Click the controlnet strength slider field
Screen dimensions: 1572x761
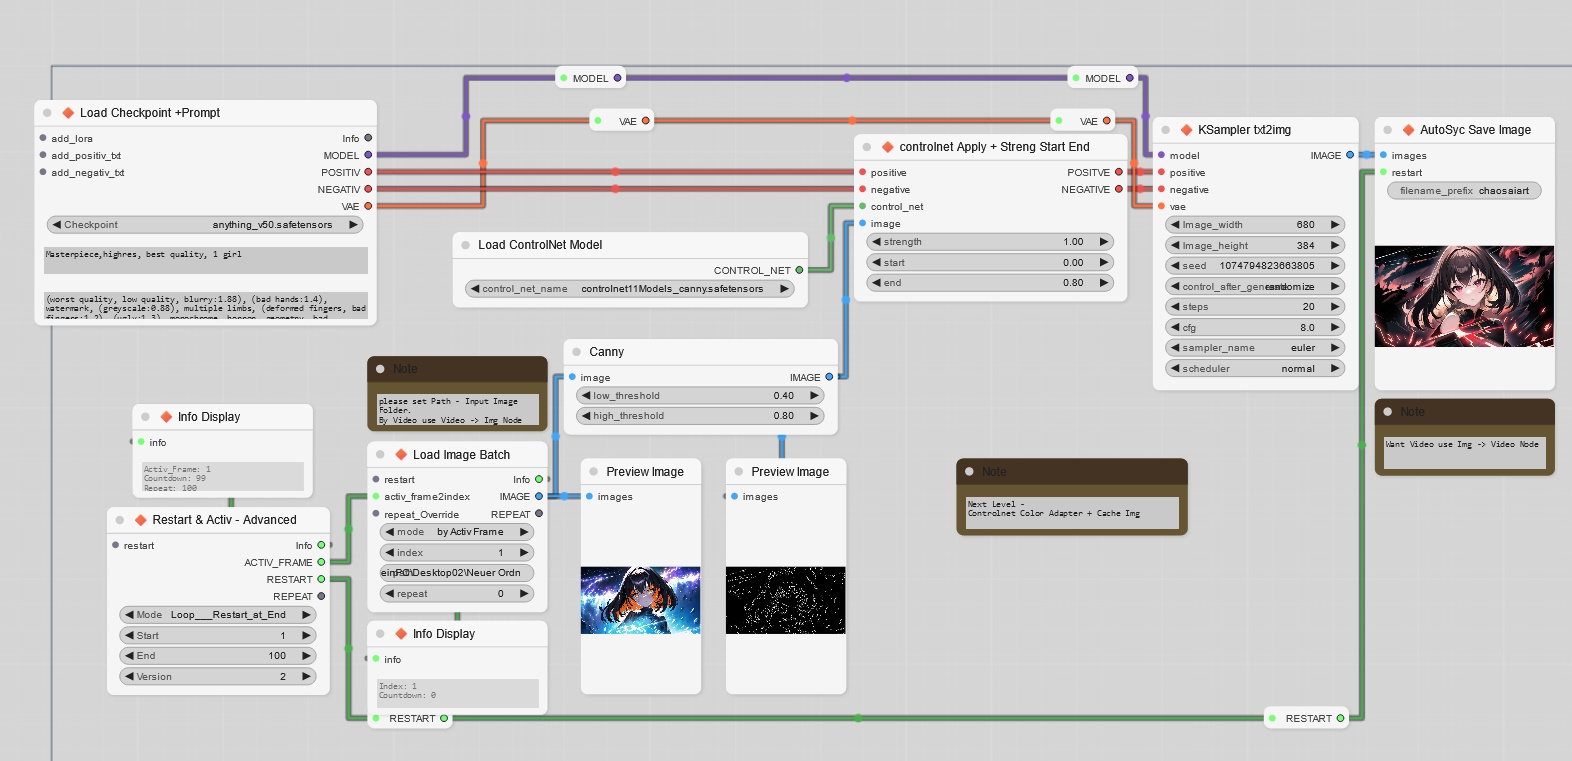[988, 242]
